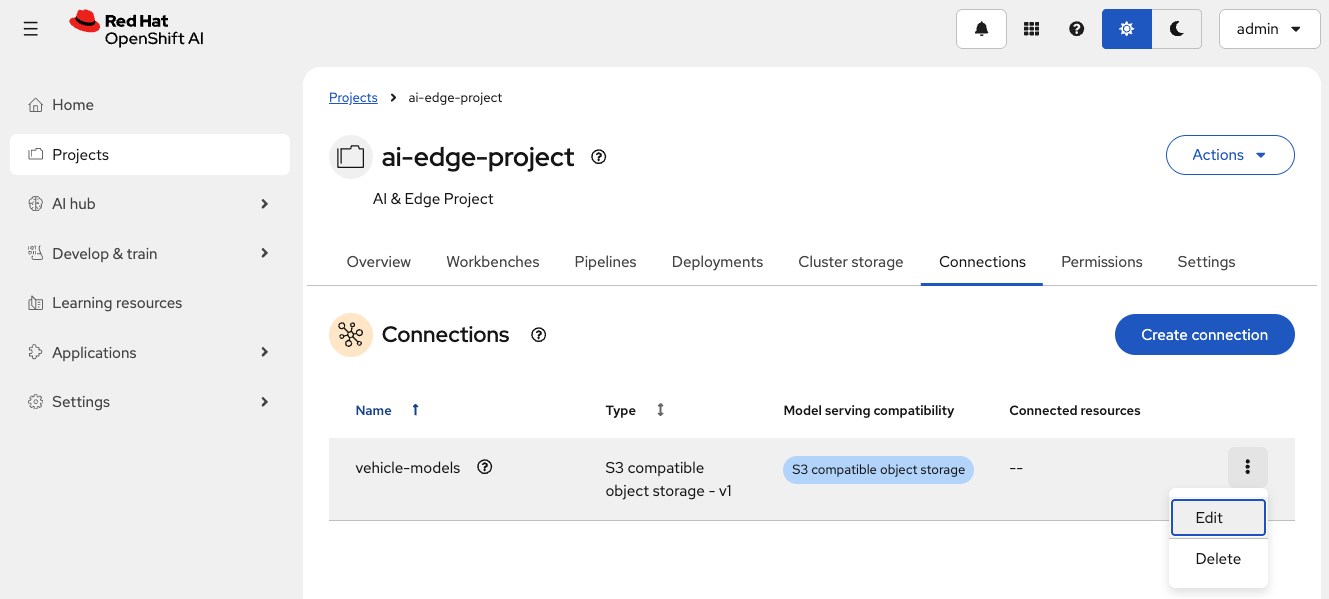Click the help question mark in header
Image resolution: width=1329 pixels, height=599 pixels.
[x=1076, y=29]
